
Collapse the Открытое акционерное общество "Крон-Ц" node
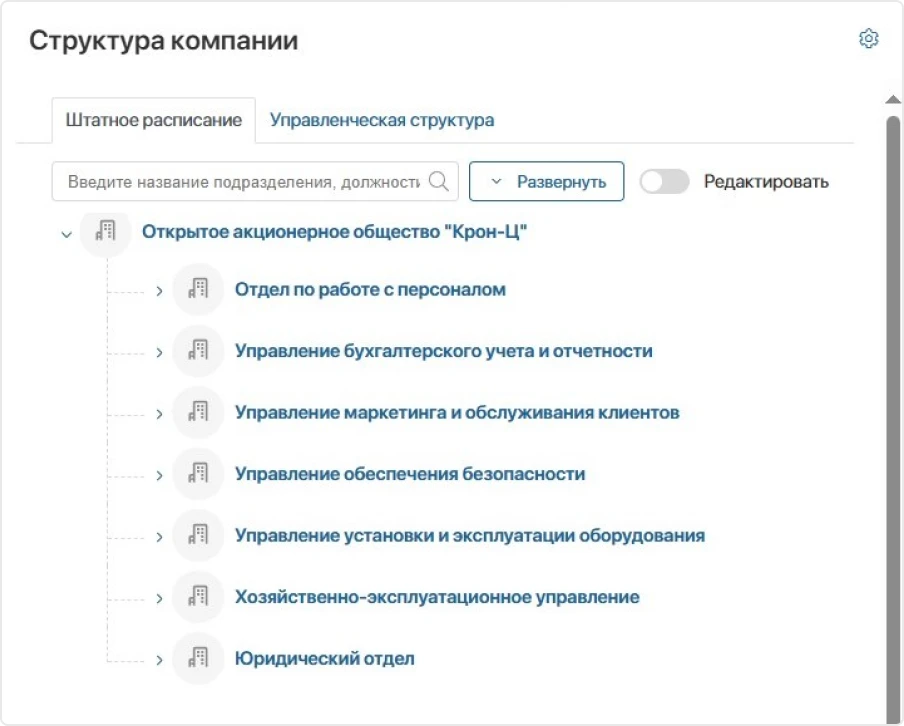(x=67, y=234)
